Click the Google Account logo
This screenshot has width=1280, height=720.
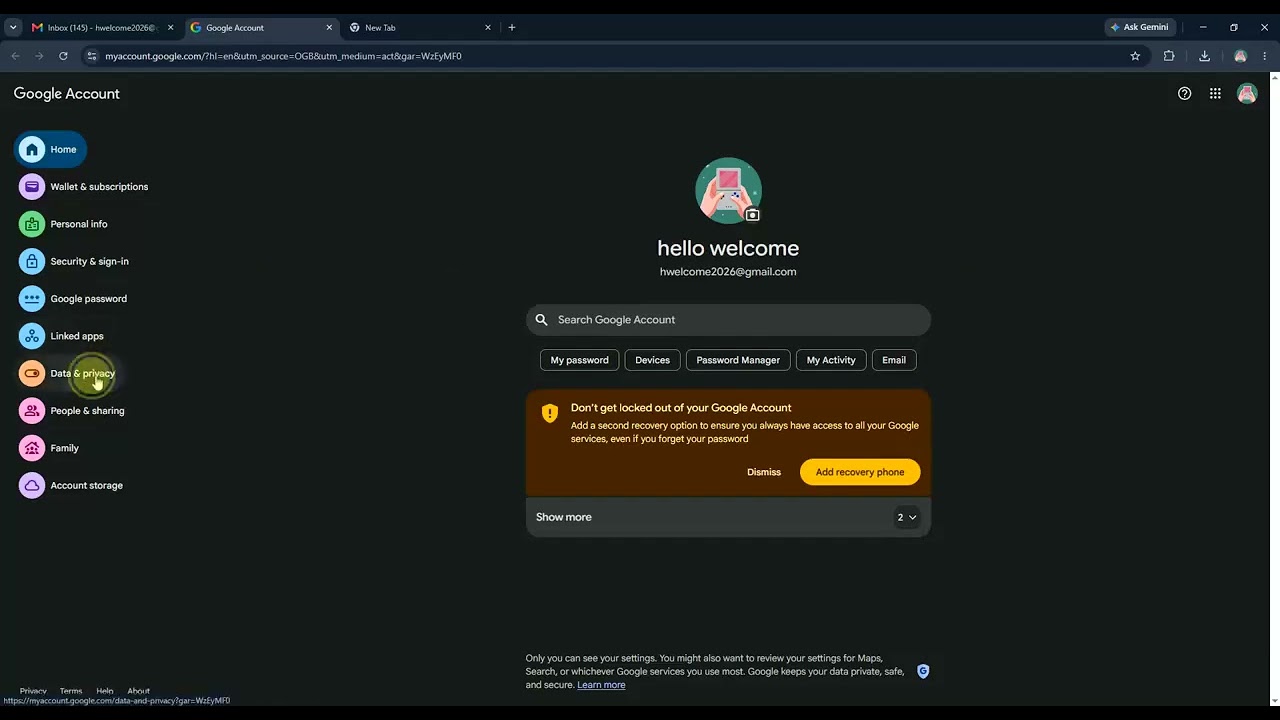(66, 94)
